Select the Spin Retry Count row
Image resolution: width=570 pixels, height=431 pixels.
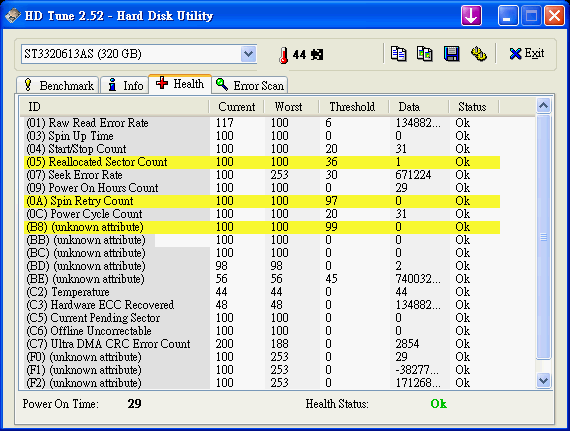tap(262, 201)
